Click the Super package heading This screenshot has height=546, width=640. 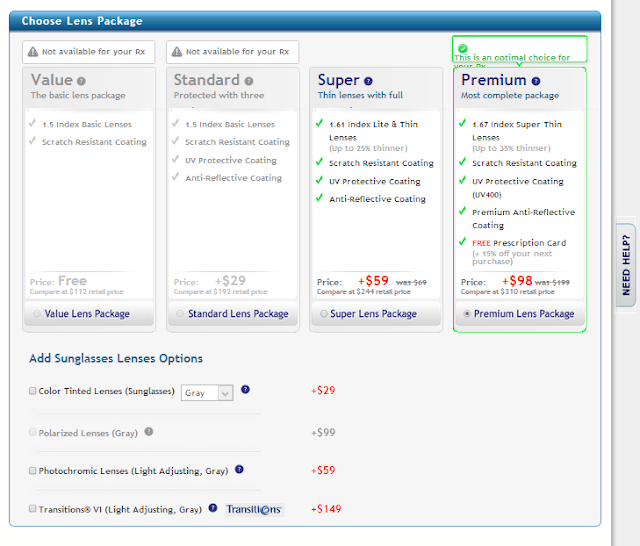click(x=338, y=80)
